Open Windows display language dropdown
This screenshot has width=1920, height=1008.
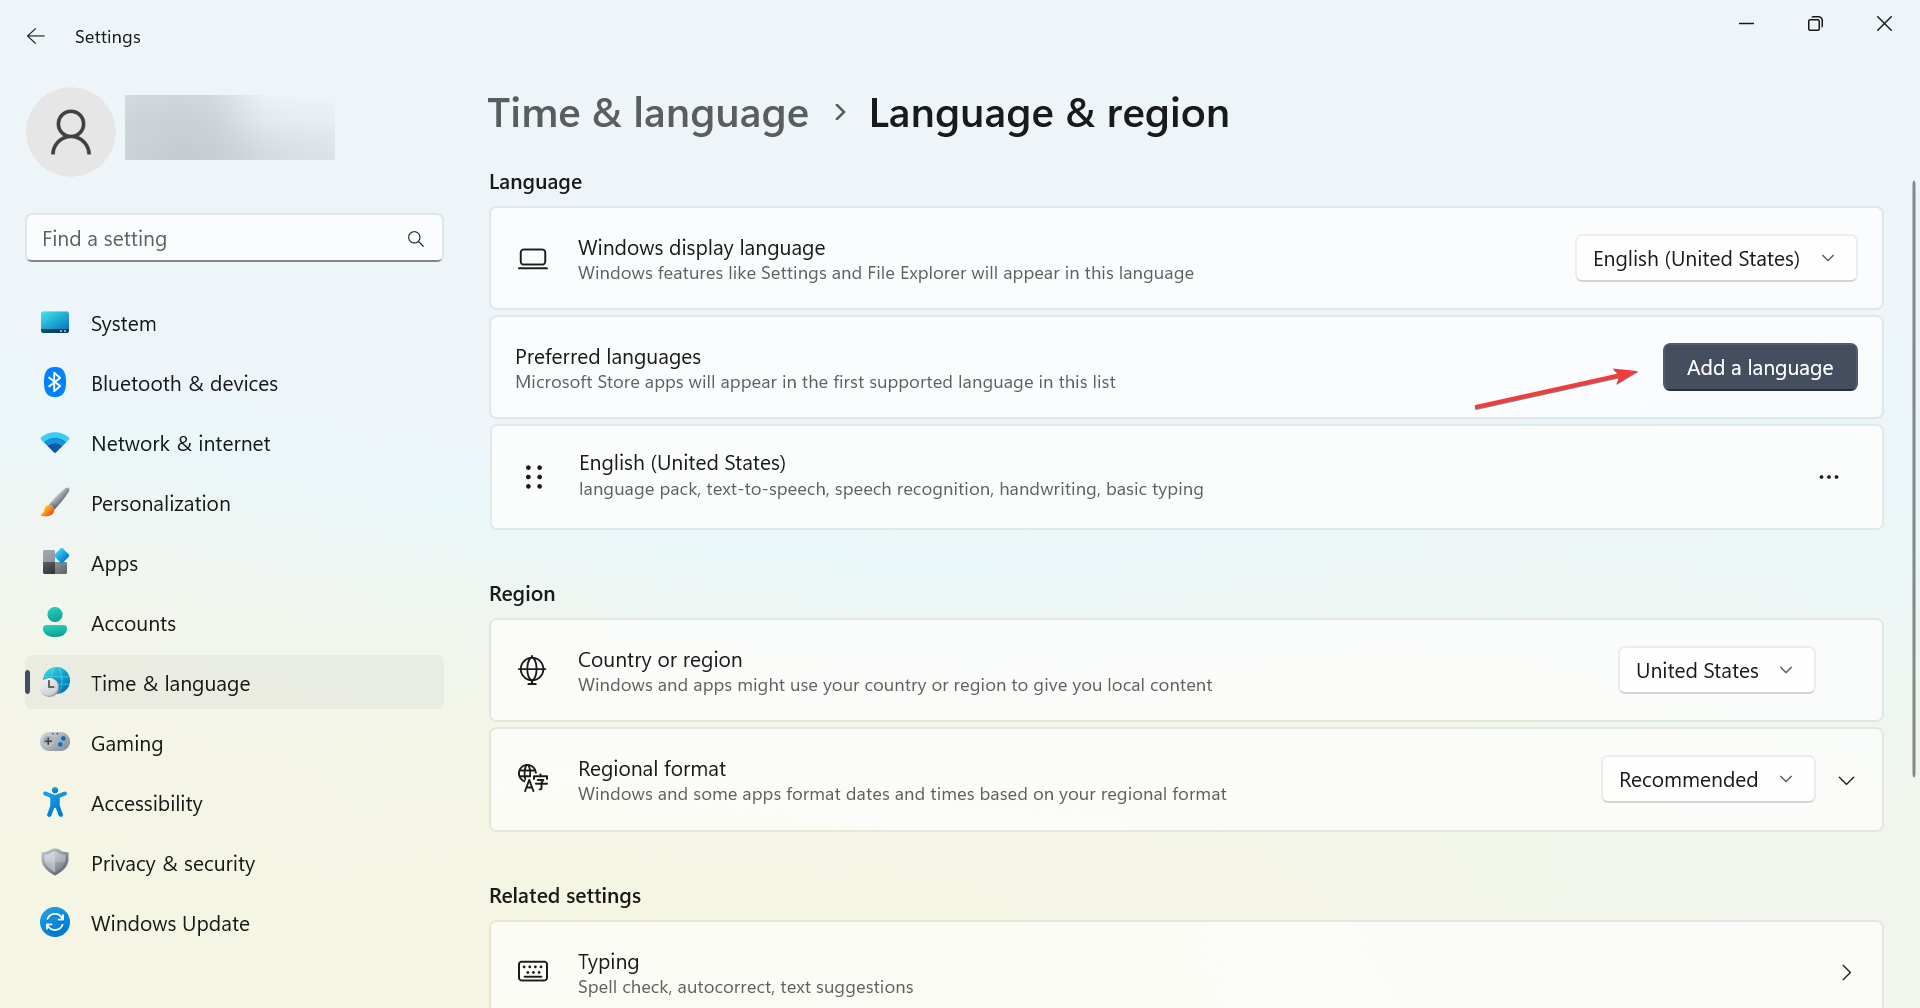pyautogui.click(x=1716, y=258)
